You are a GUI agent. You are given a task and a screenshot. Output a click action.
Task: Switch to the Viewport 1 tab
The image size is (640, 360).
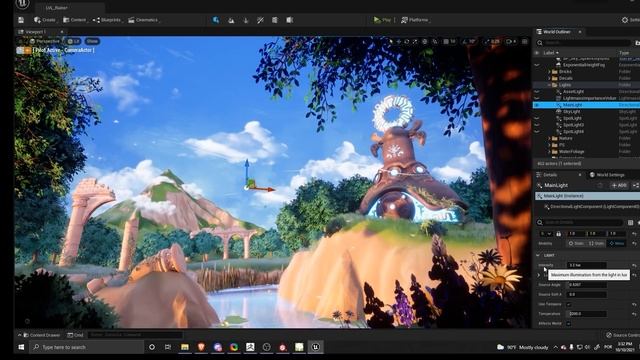point(36,31)
